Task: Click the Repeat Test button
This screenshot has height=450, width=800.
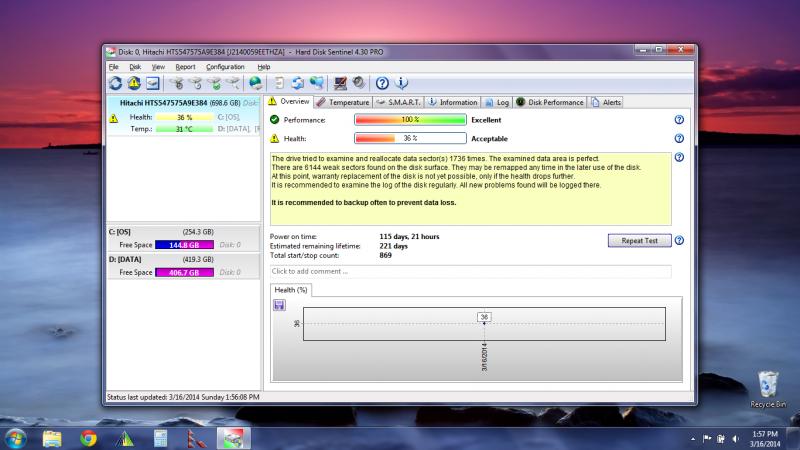Action: pyautogui.click(x=639, y=240)
